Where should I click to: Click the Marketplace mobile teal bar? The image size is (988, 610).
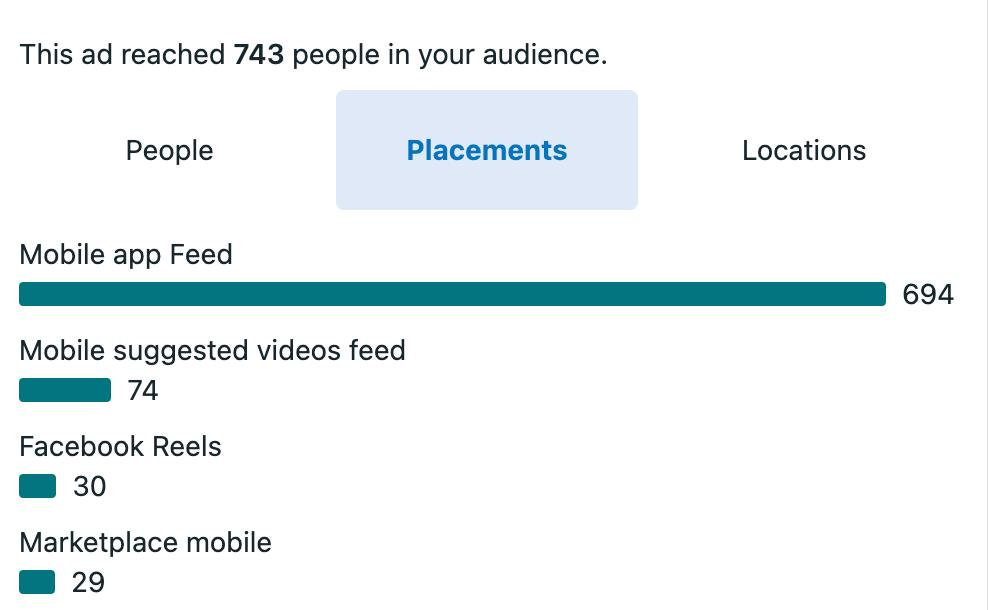37,582
